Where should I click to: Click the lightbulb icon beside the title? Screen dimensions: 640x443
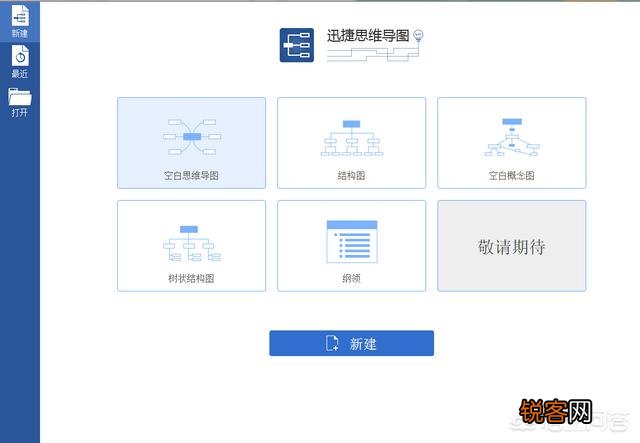[418, 36]
